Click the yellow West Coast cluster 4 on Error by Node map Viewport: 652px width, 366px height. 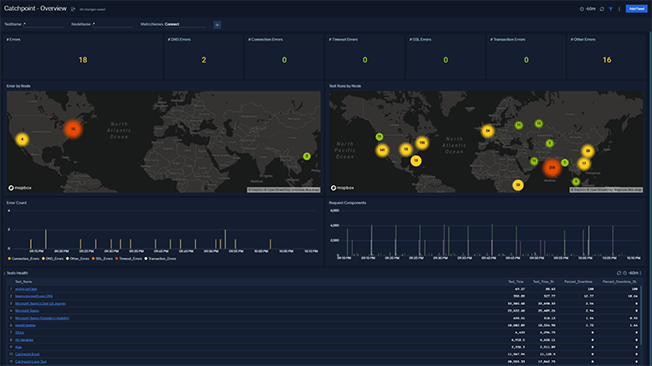tap(22, 139)
